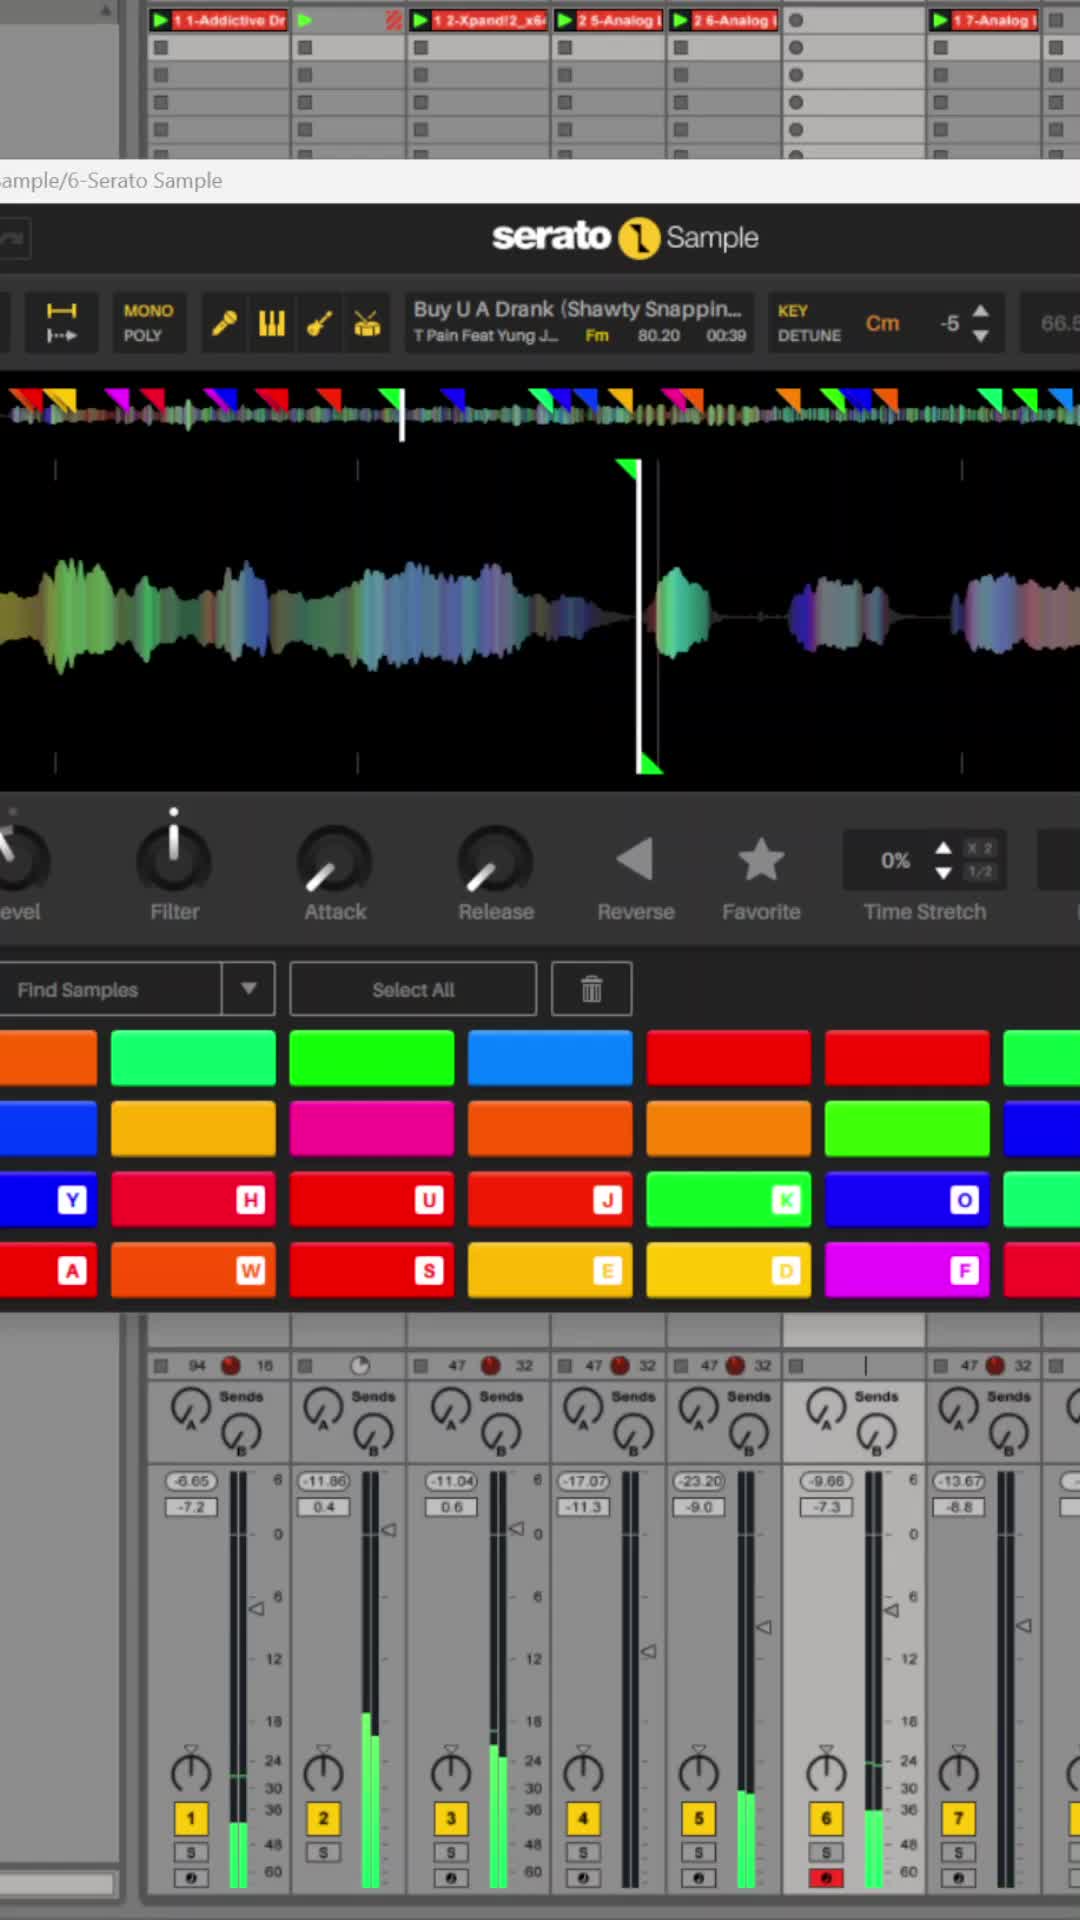Arm record on track 1
Image resolution: width=1080 pixels, height=1920 pixels.
click(191, 1878)
